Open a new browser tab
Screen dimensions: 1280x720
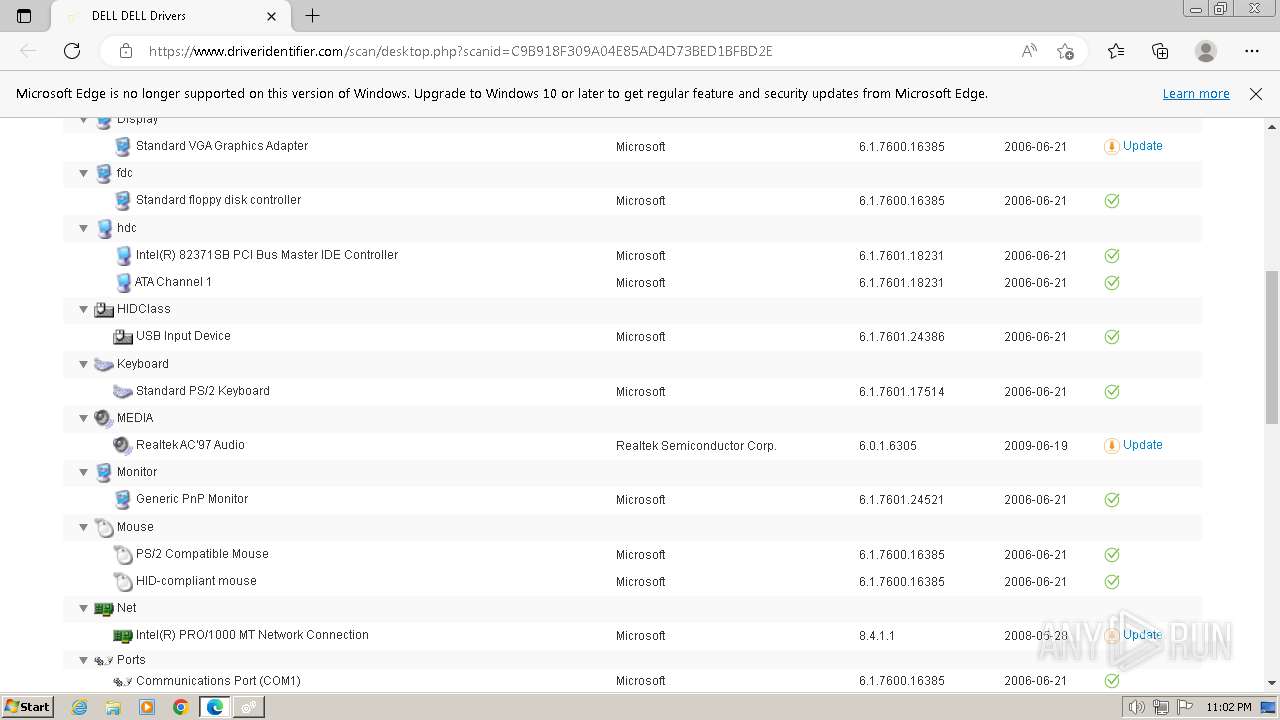coord(312,16)
